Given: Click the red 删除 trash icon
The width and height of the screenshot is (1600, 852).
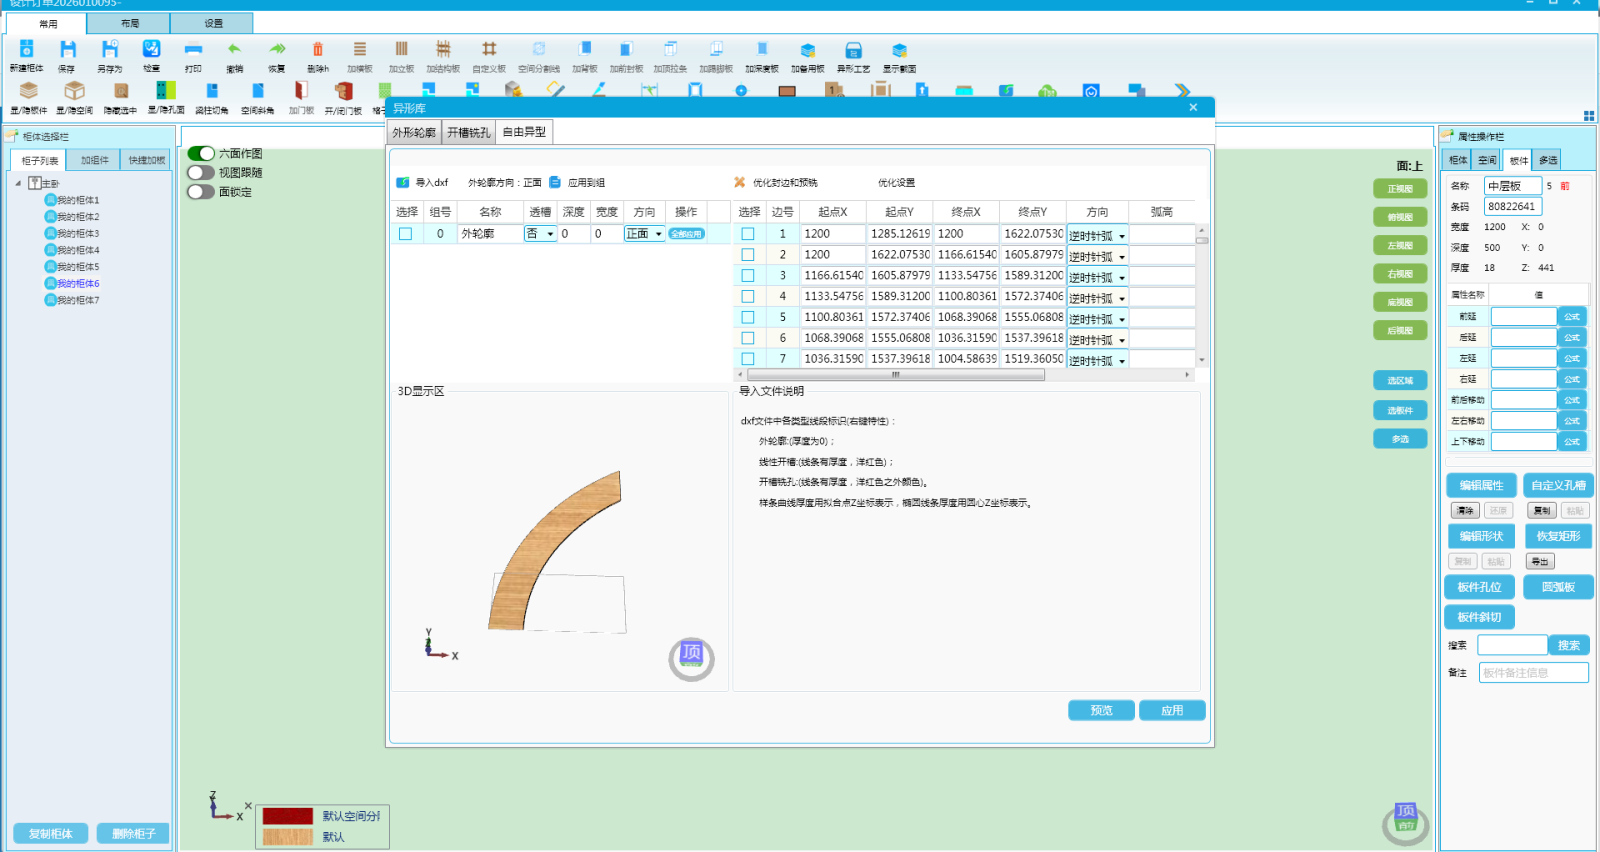Looking at the screenshot, I should pyautogui.click(x=317, y=49).
